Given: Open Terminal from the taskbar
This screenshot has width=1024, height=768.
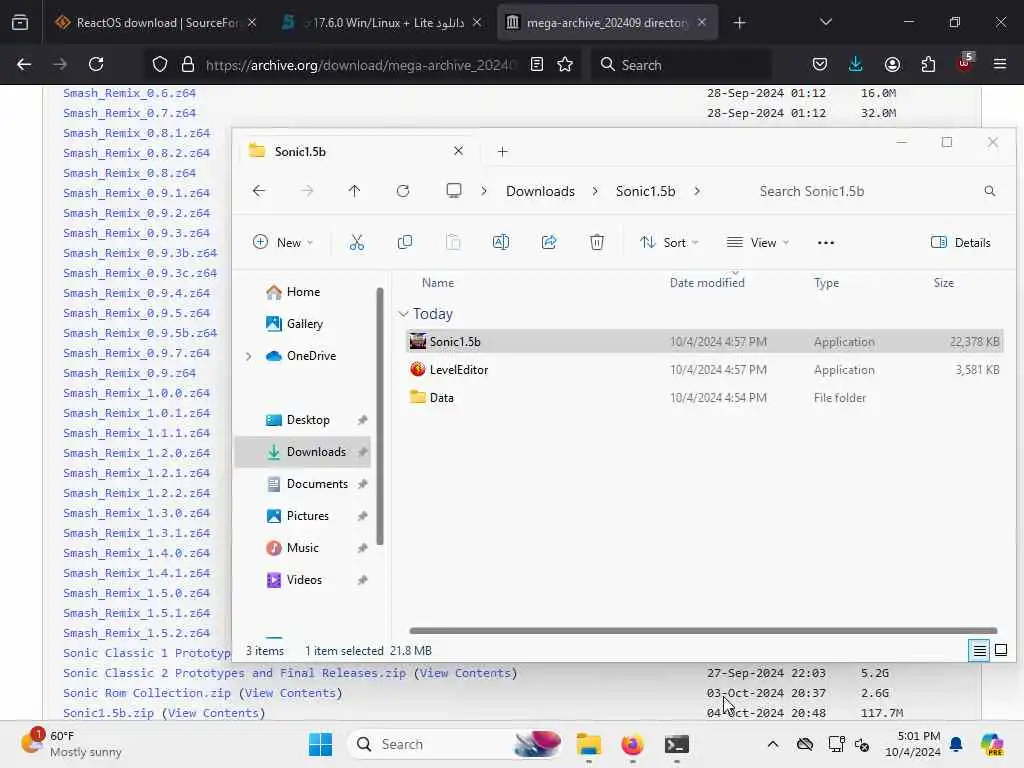Looking at the screenshot, I should click(x=677, y=744).
